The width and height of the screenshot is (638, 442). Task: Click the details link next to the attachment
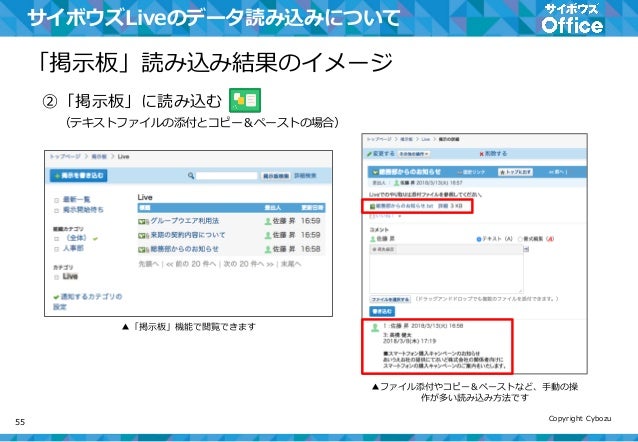(x=443, y=207)
